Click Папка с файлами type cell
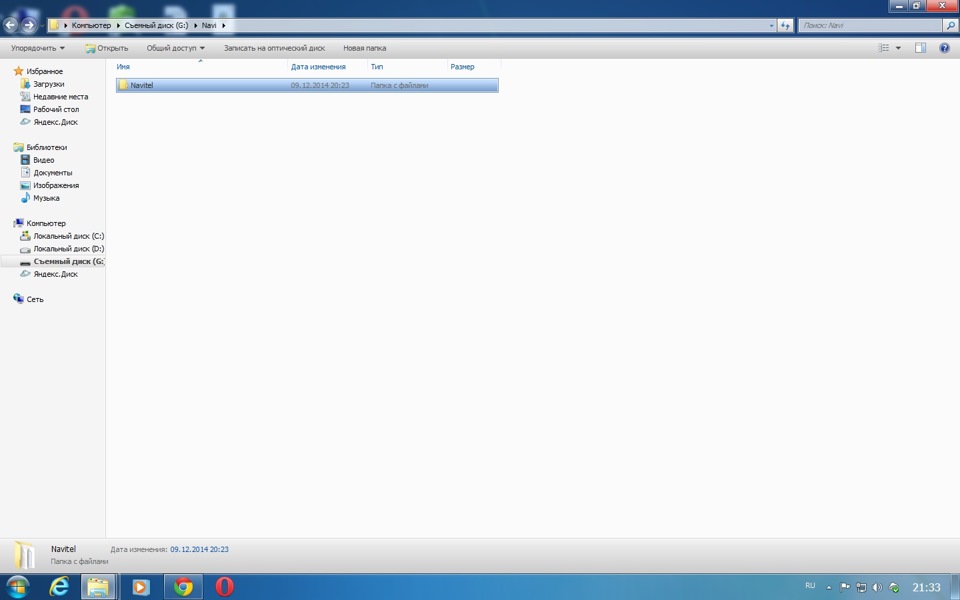The height and width of the screenshot is (600, 960). point(399,85)
